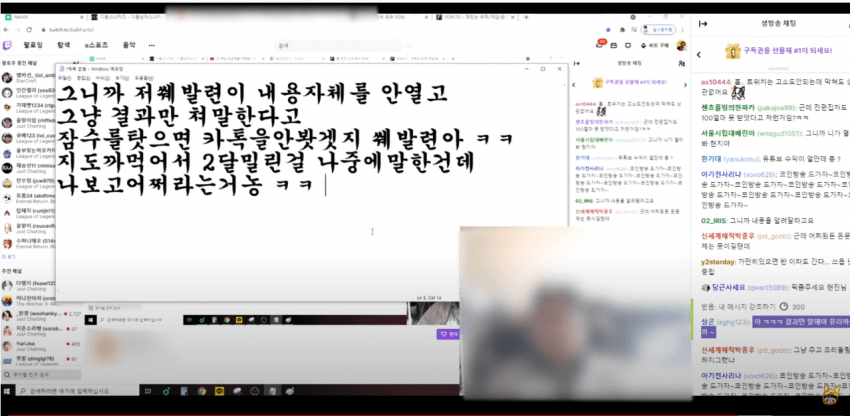850x416 pixels.
Task: Click the Ln 5, Col 14 status bar text
Action: tap(430, 298)
